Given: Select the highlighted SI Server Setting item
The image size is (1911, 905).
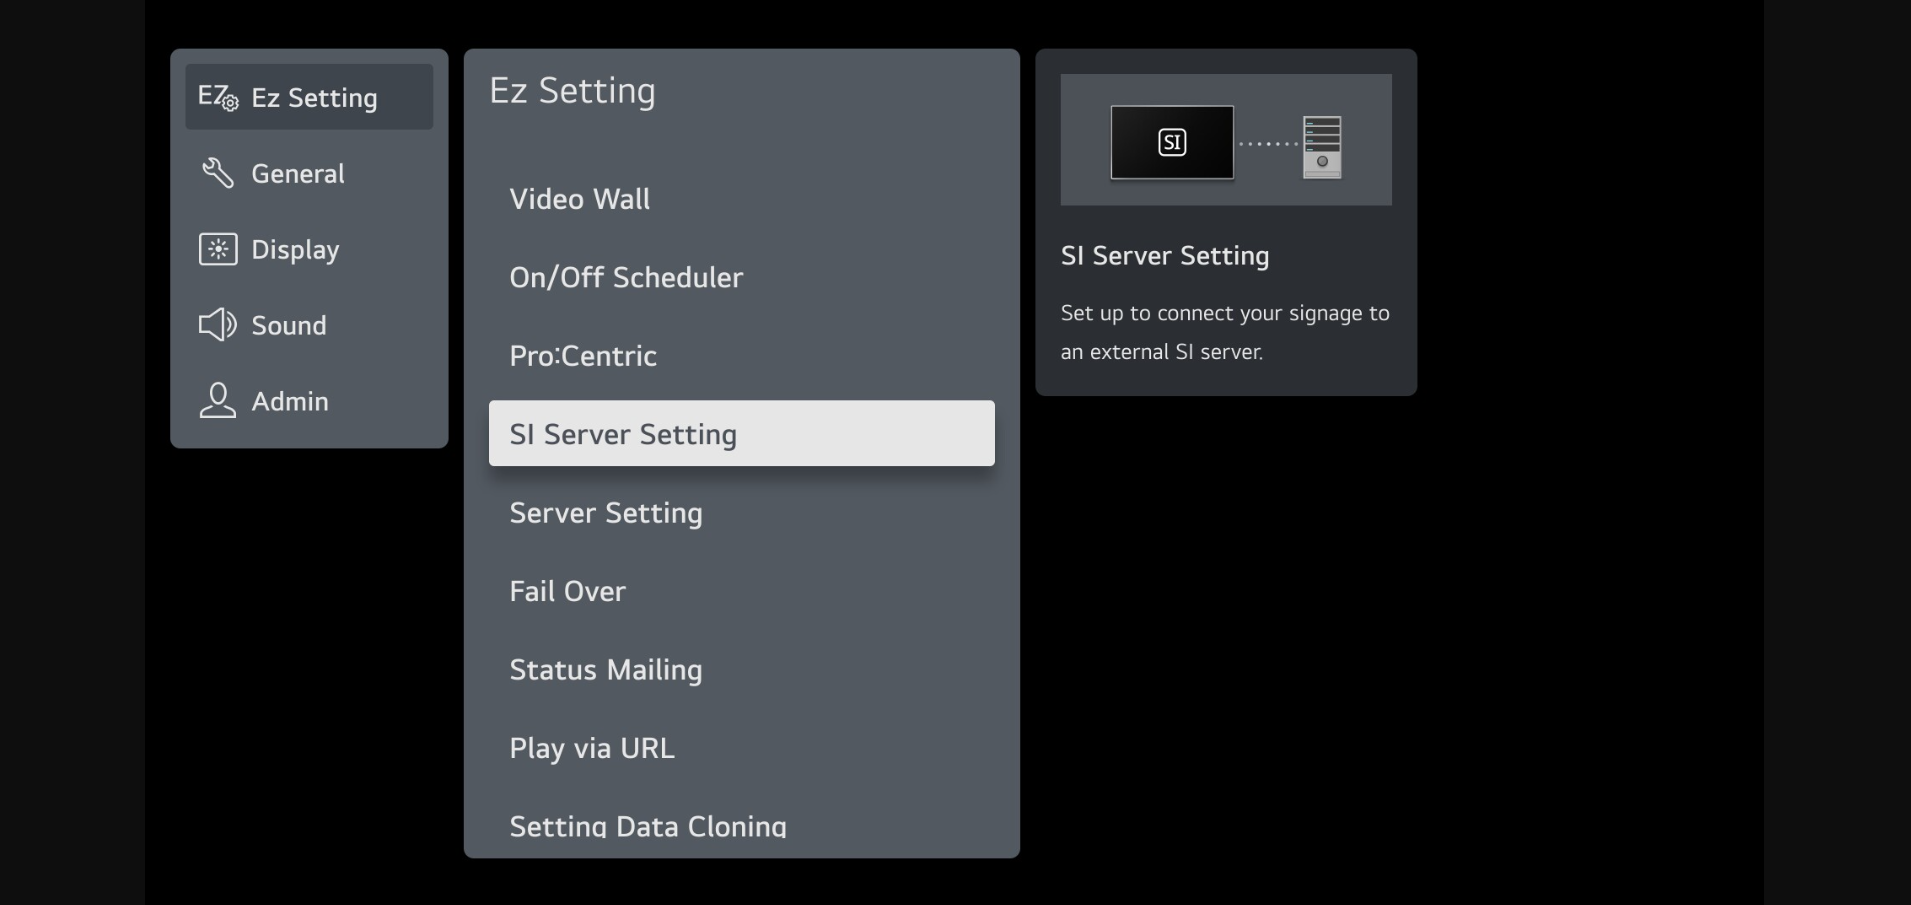Looking at the screenshot, I should [741, 434].
